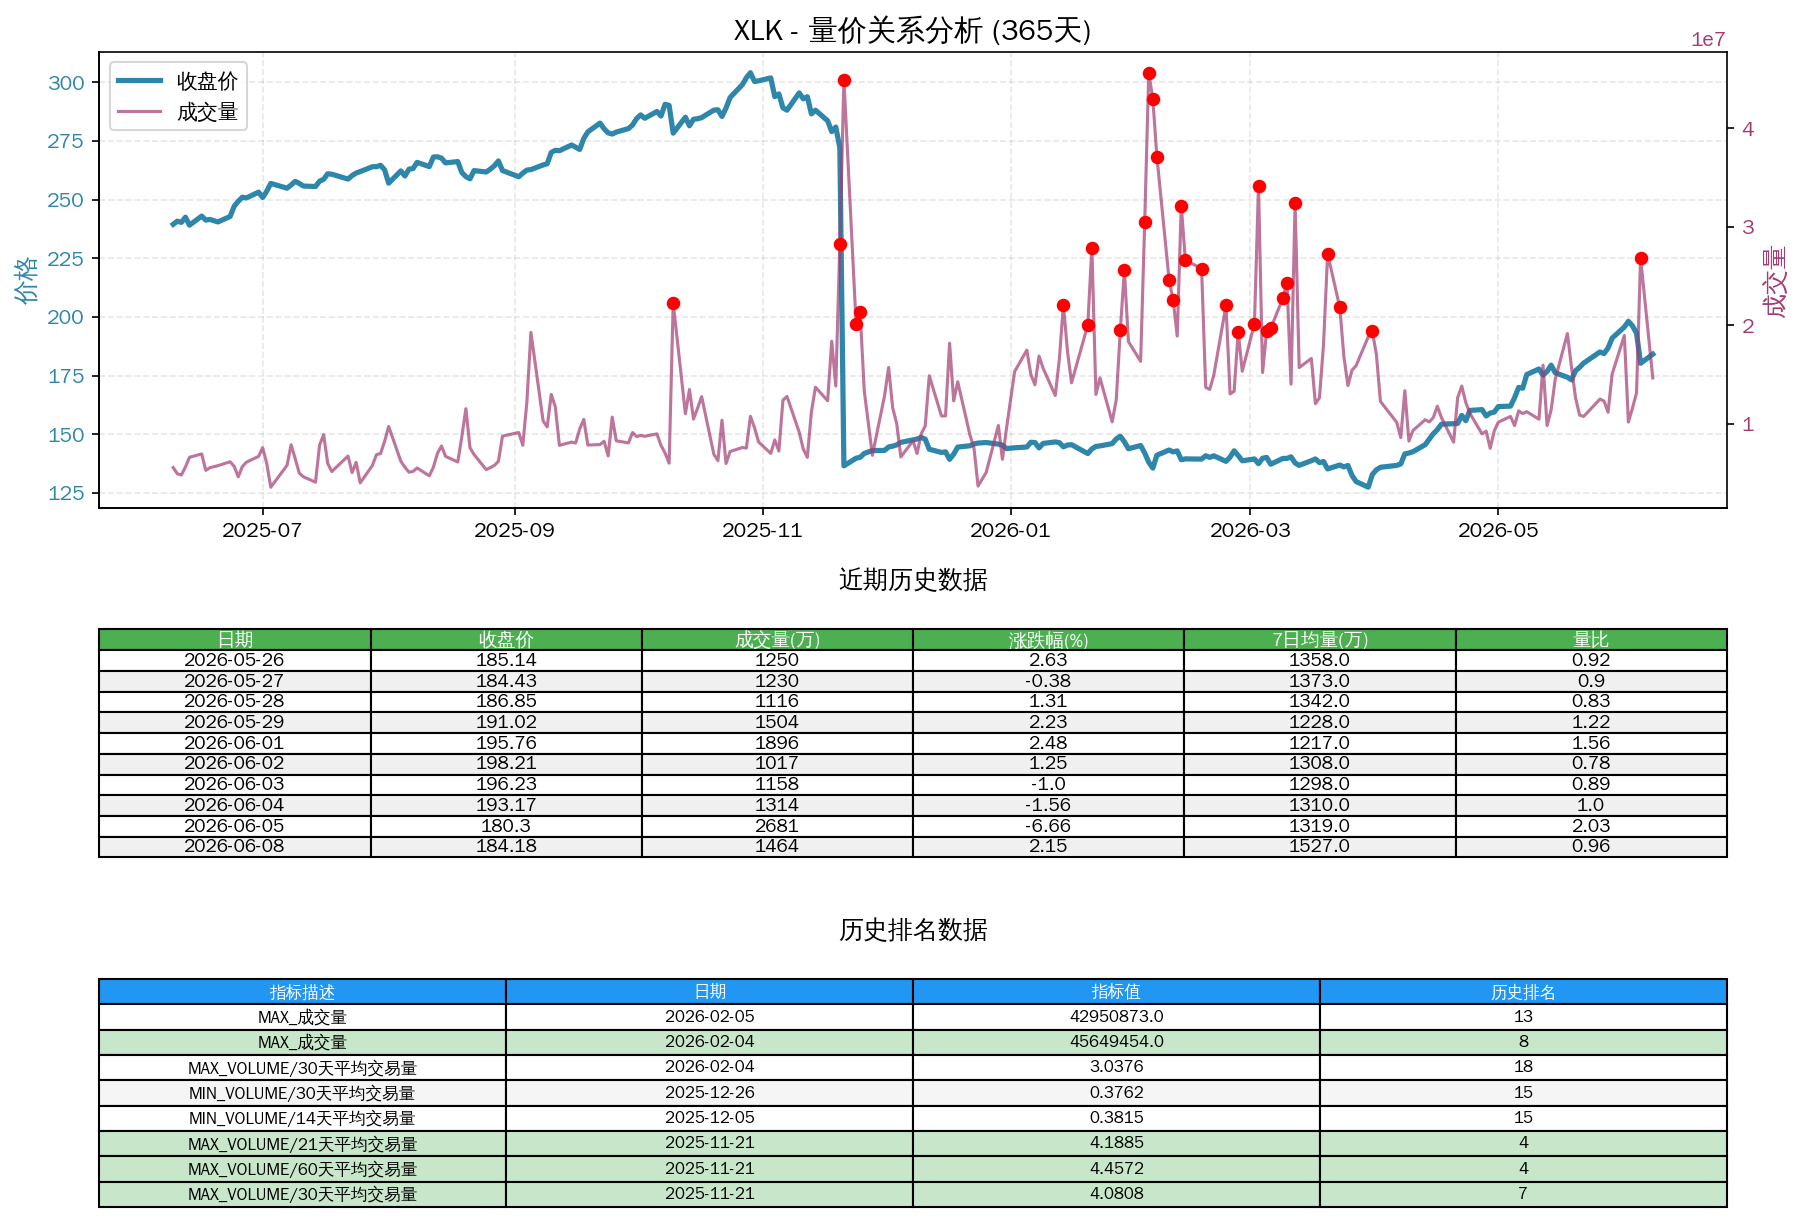1802x1222 pixels.
Task: Click the 价格 left axis label
Action: pyautogui.click(x=27, y=279)
